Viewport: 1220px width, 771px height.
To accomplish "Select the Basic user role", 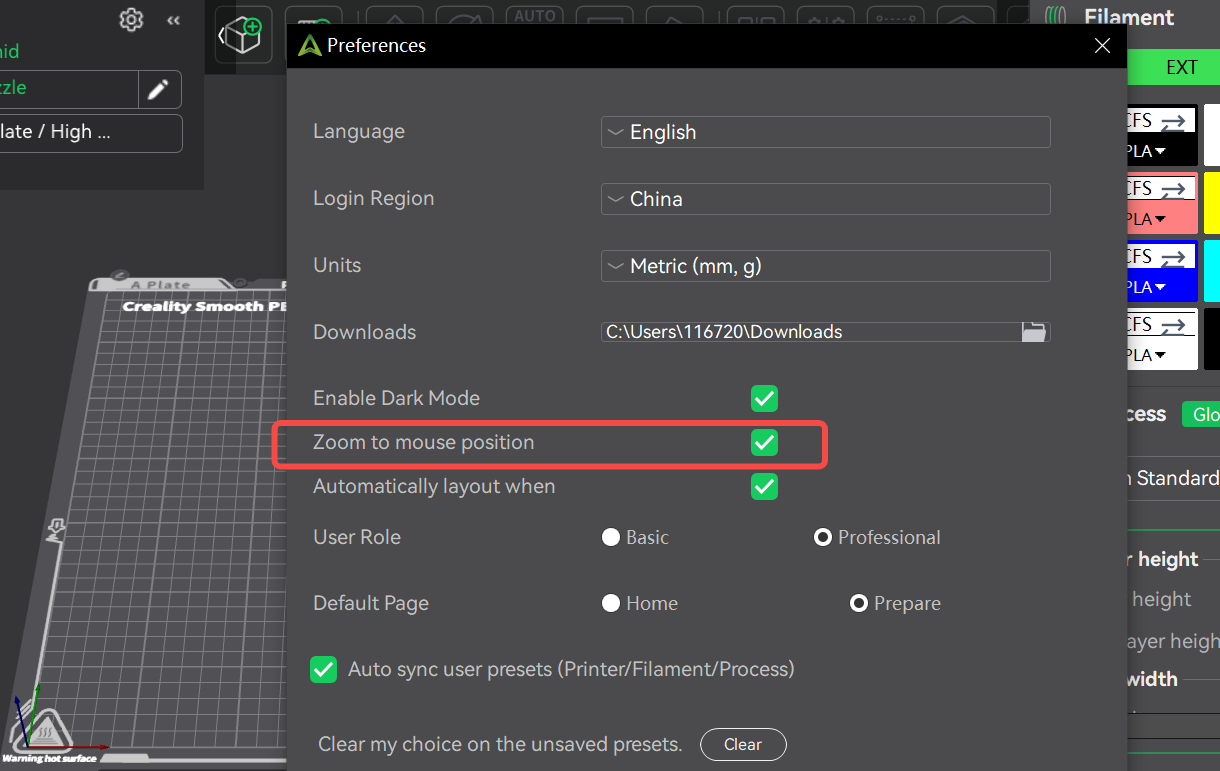I will click(611, 537).
